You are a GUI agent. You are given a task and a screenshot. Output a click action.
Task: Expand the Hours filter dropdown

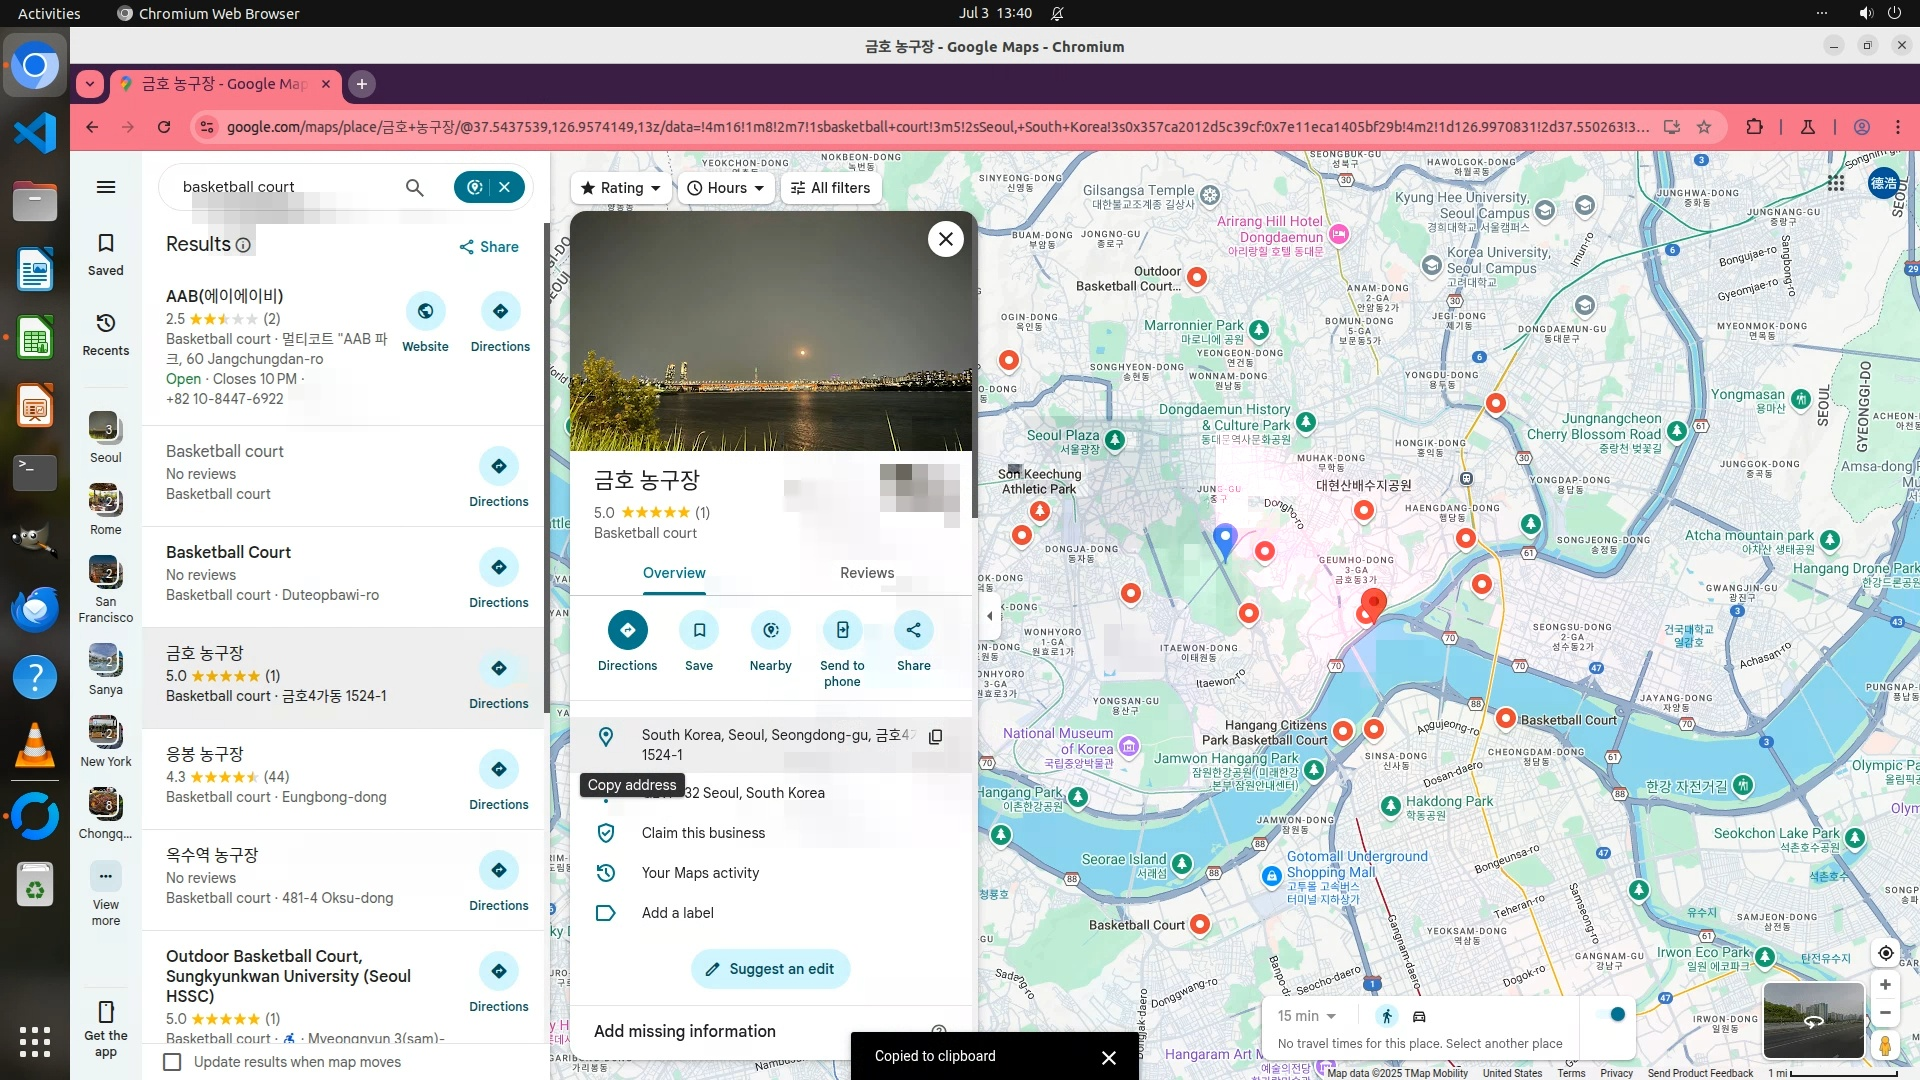click(x=726, y=188)
